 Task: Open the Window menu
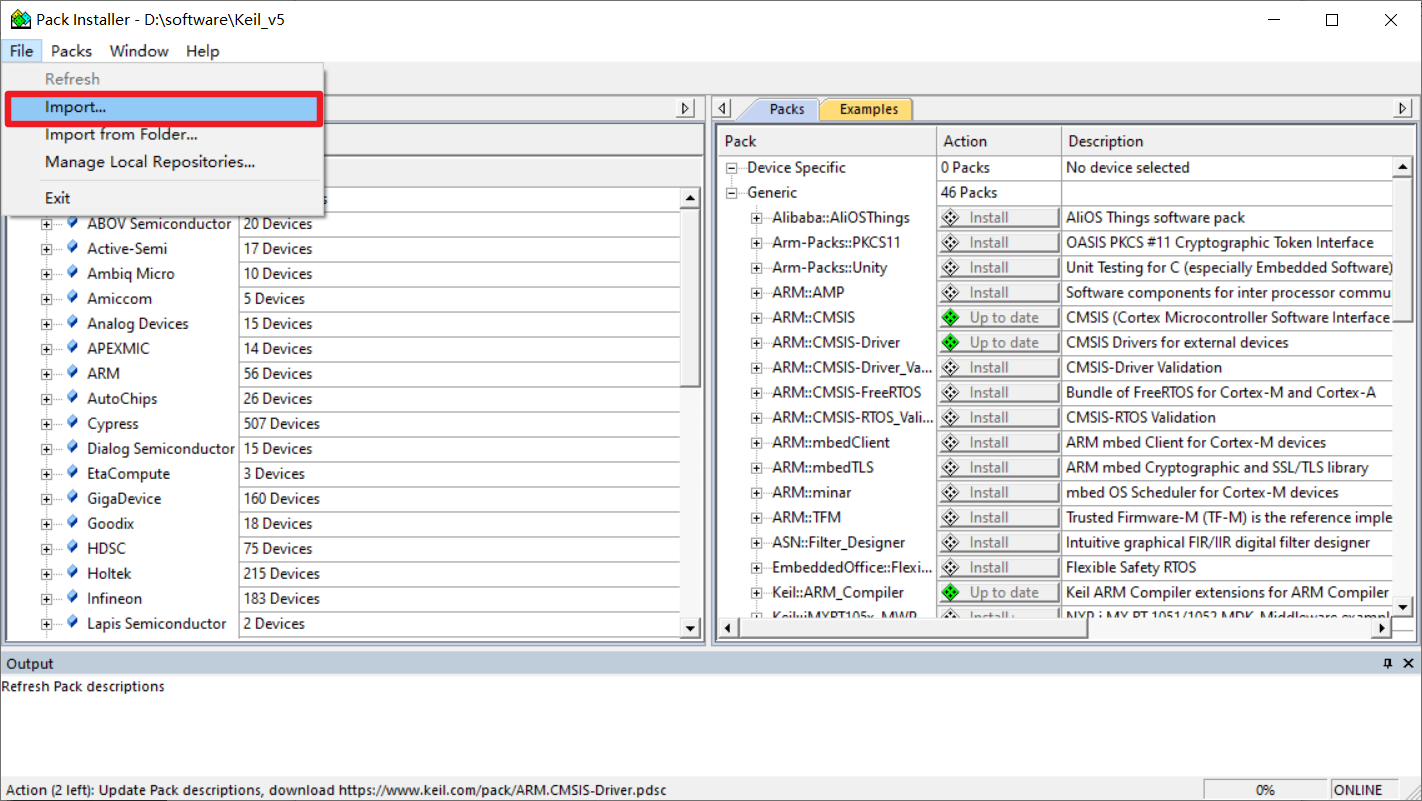tap(139, 51)
